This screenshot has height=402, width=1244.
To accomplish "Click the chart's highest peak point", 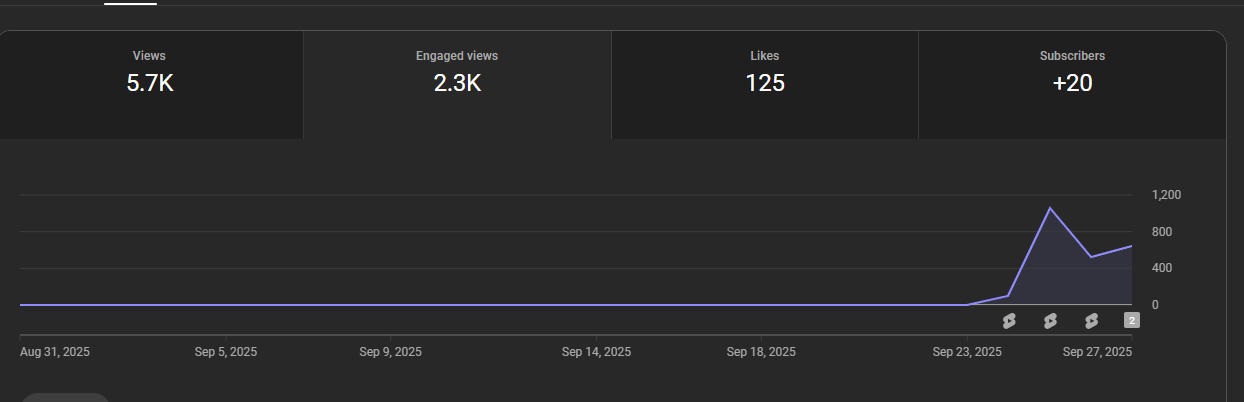I will [1049, 208].
